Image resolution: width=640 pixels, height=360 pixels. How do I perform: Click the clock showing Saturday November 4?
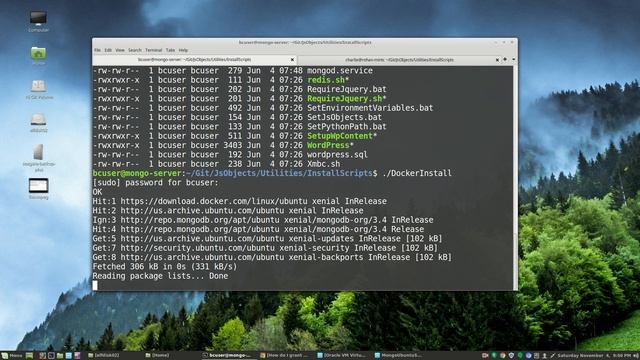(595, 356)
